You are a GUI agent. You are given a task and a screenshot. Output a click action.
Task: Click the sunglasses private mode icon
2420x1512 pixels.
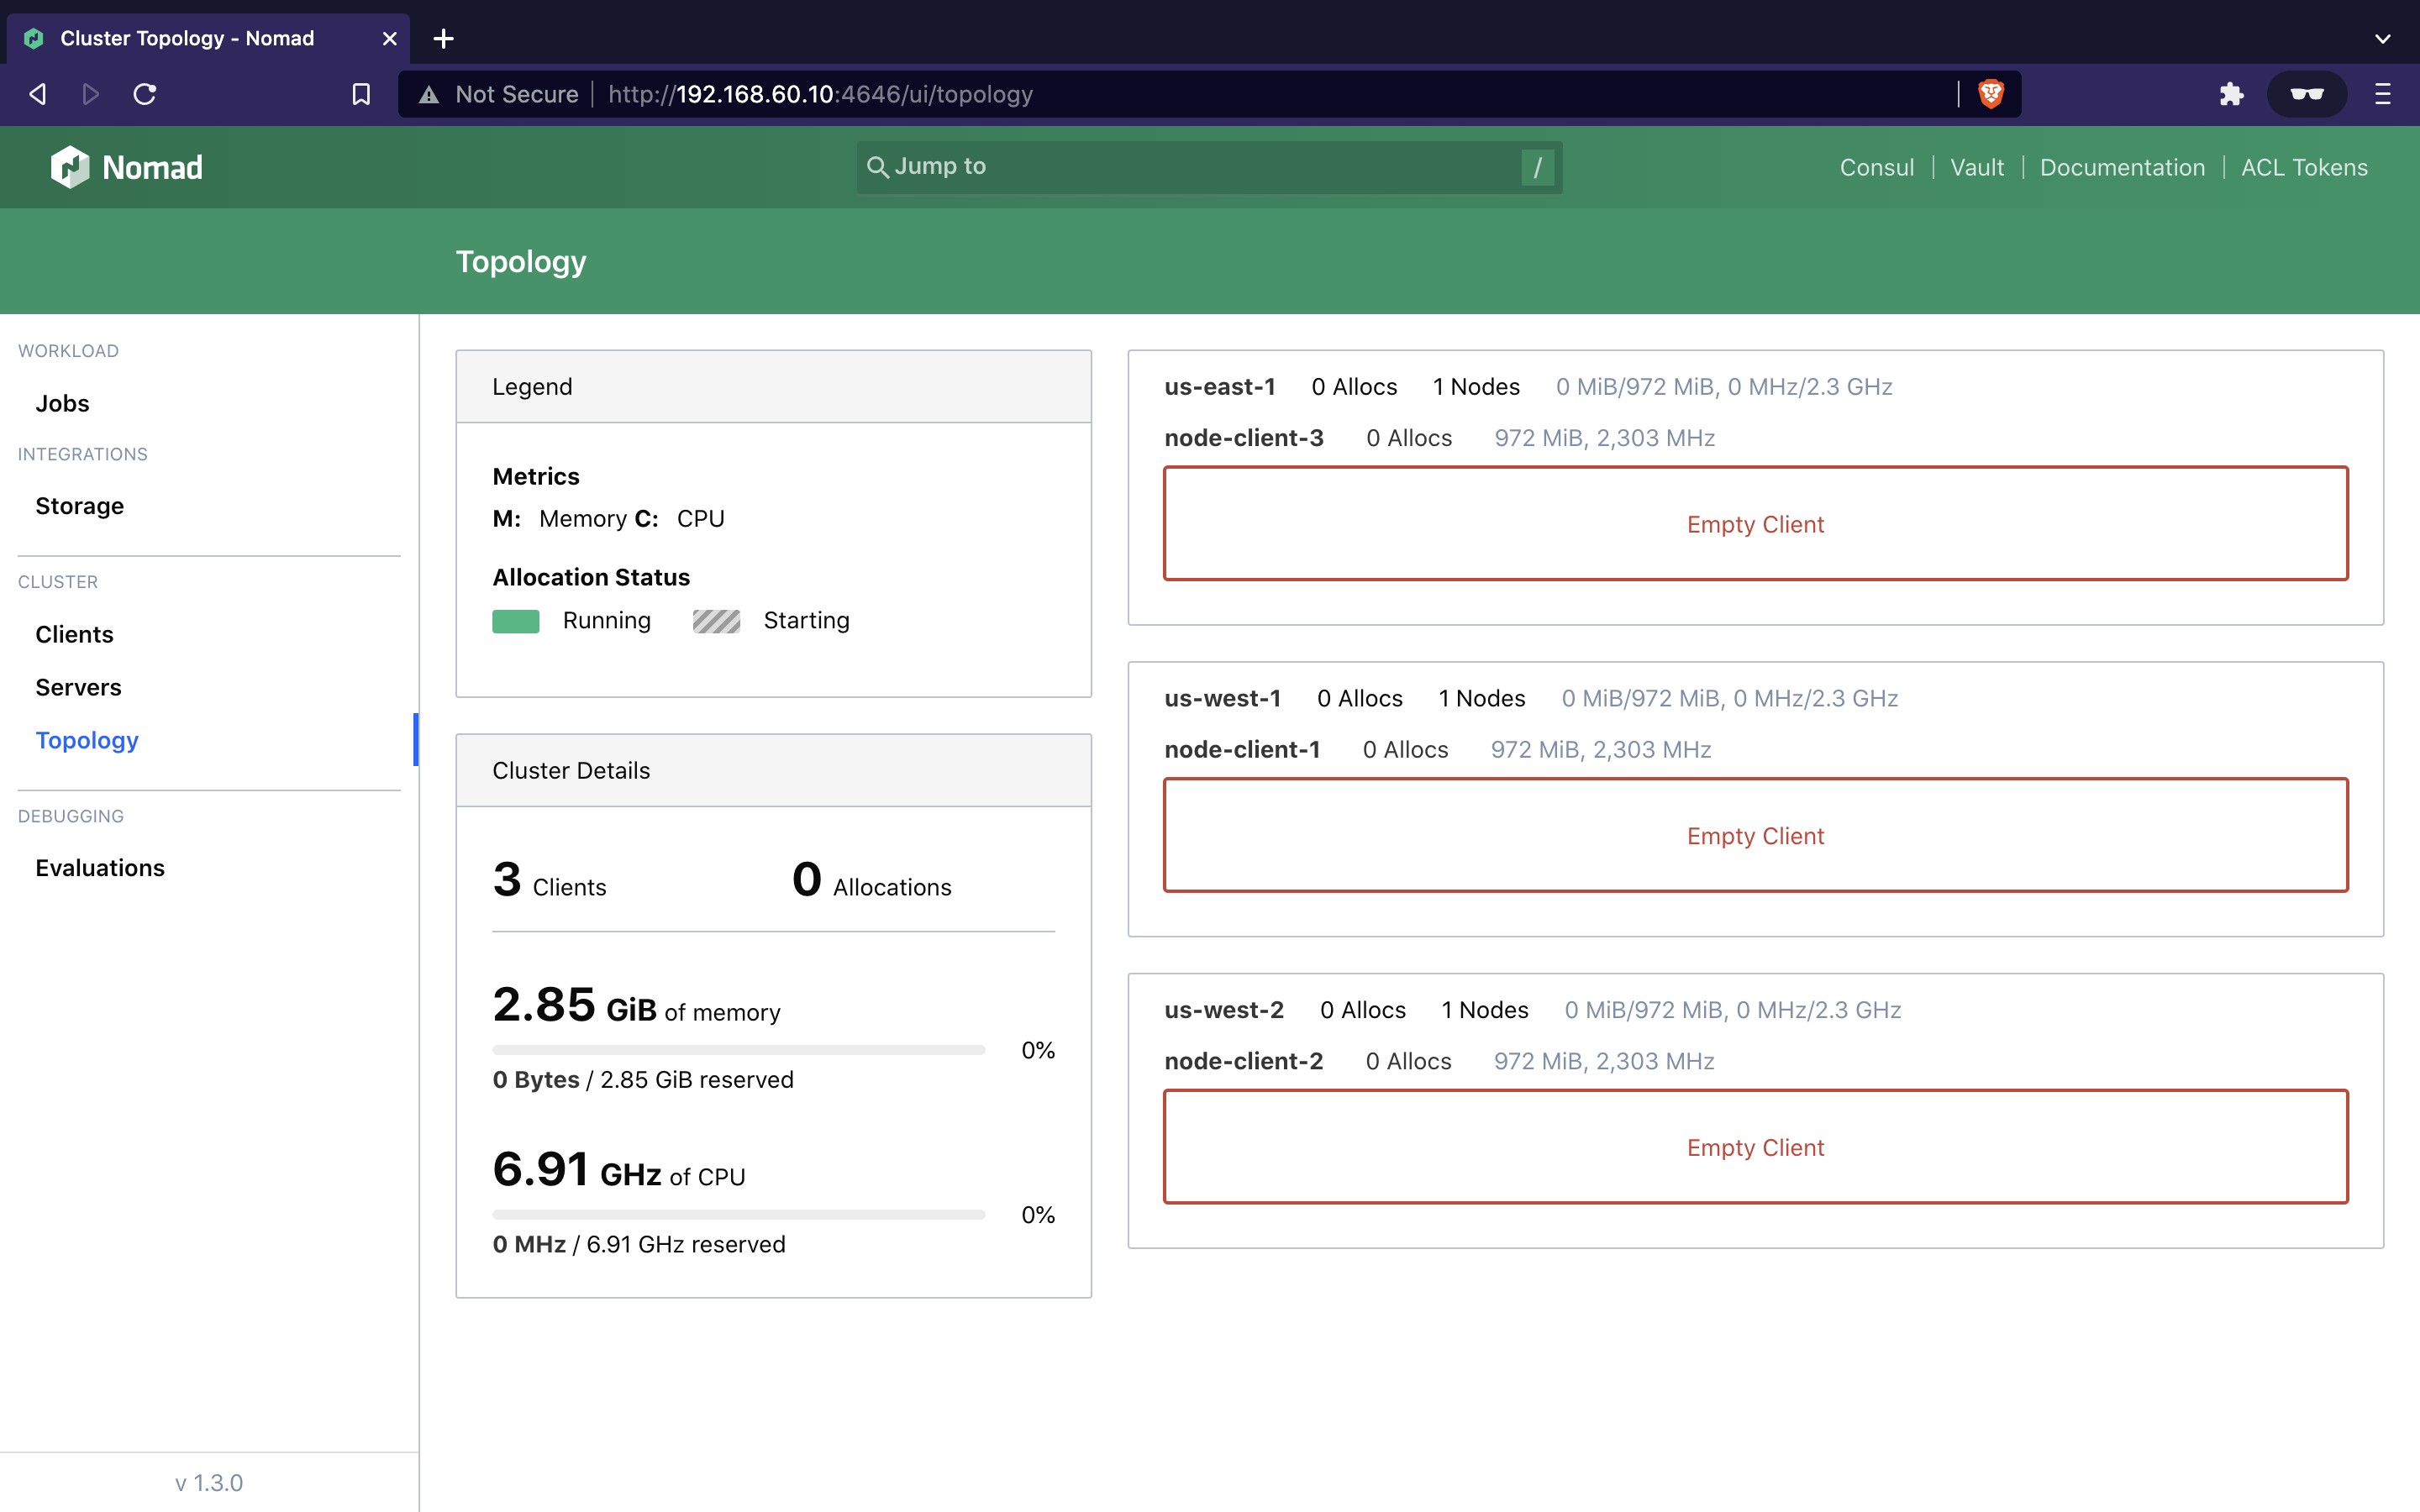(2306, 94)
